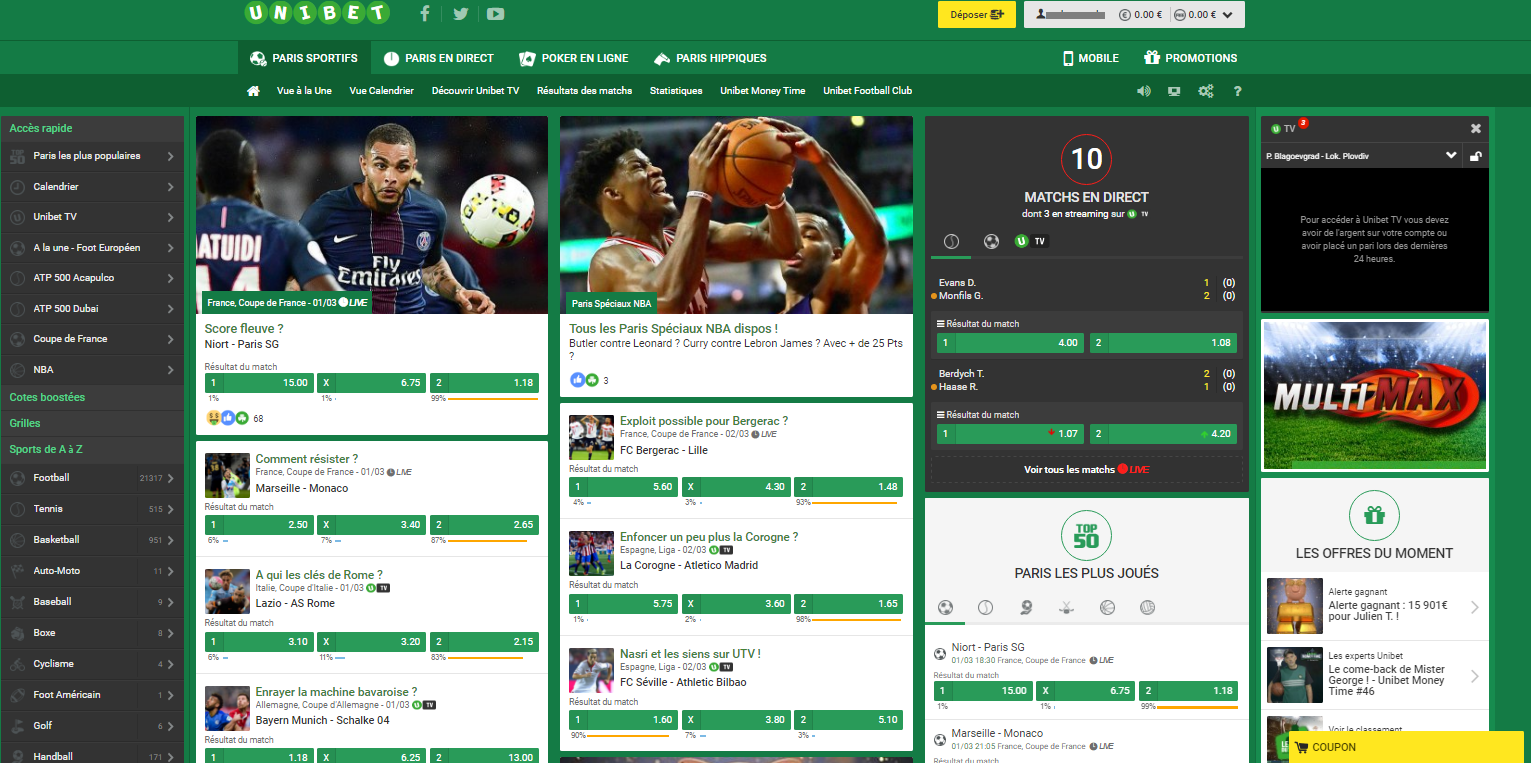Click the Boxe sport icon in sidebar

pos(17,633)
